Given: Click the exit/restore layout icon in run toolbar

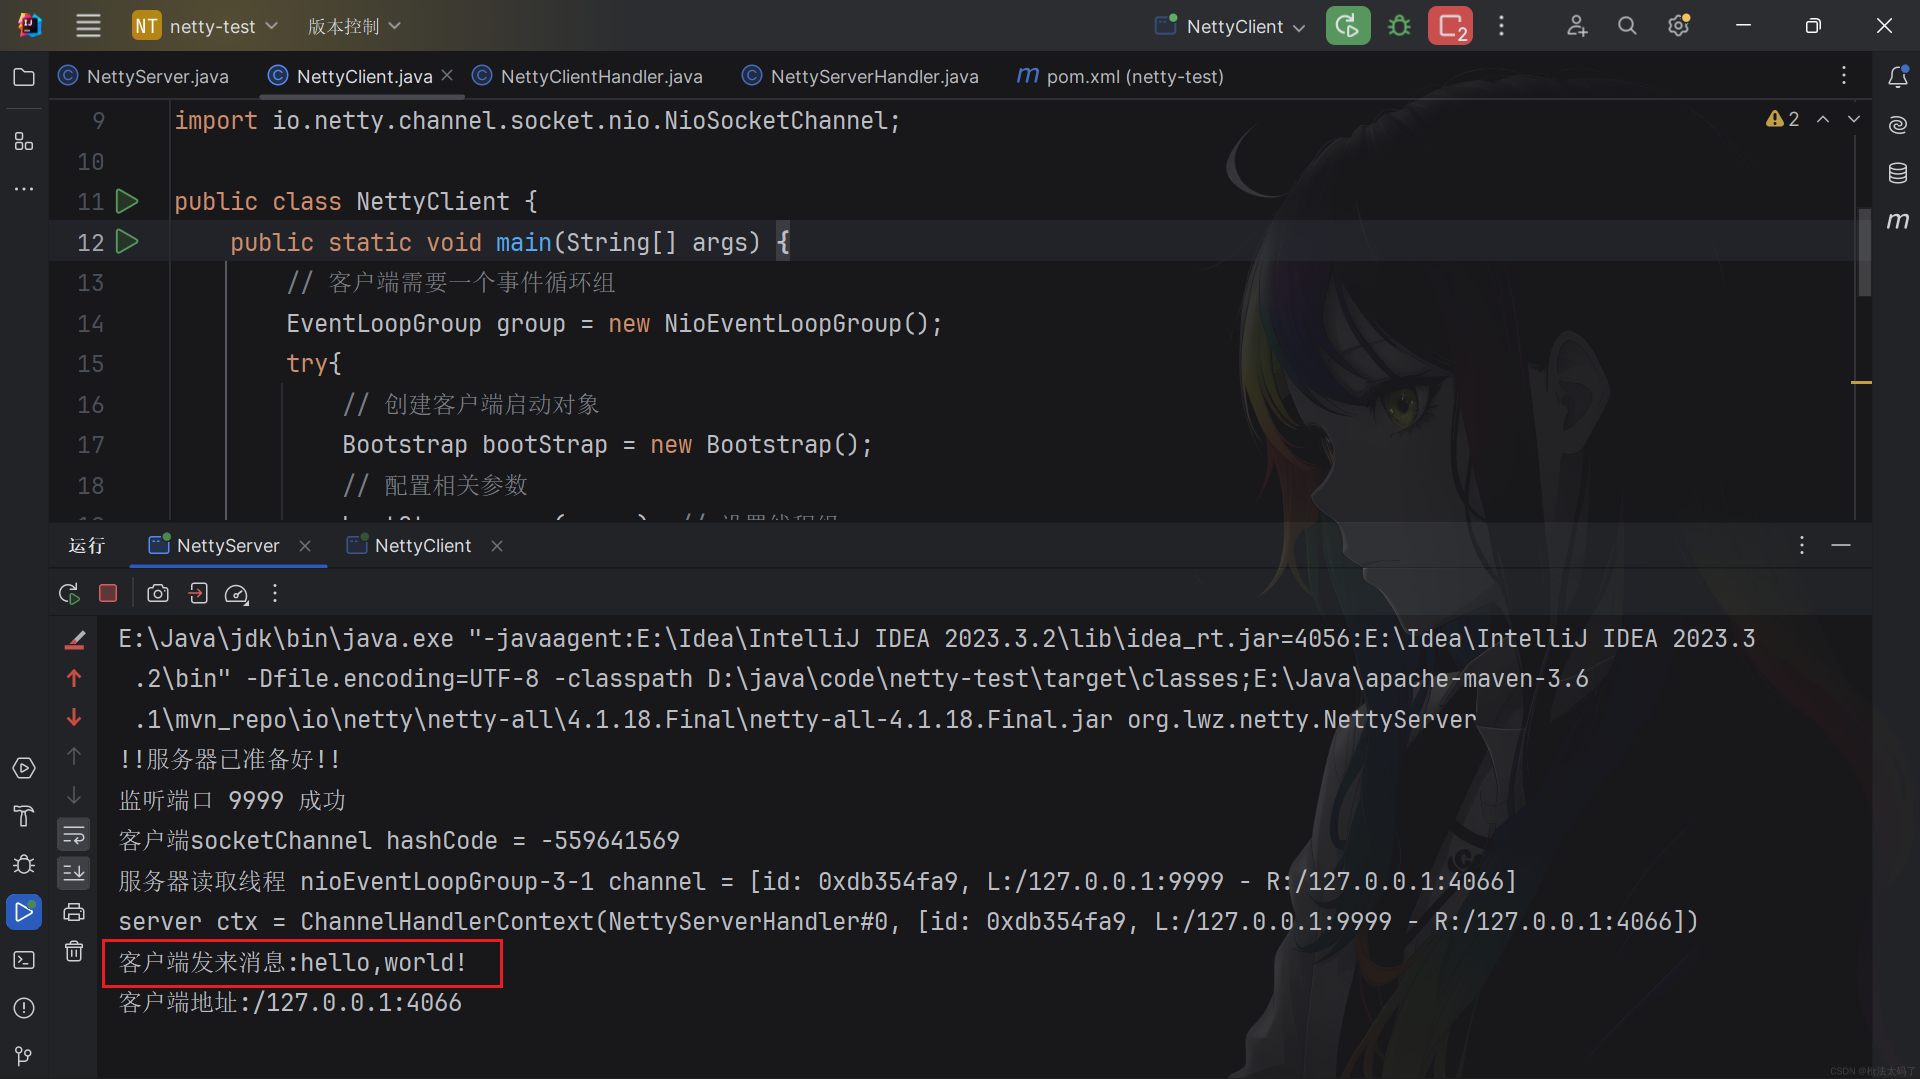Looking at the screenshot, I should (x=198, y=593).
